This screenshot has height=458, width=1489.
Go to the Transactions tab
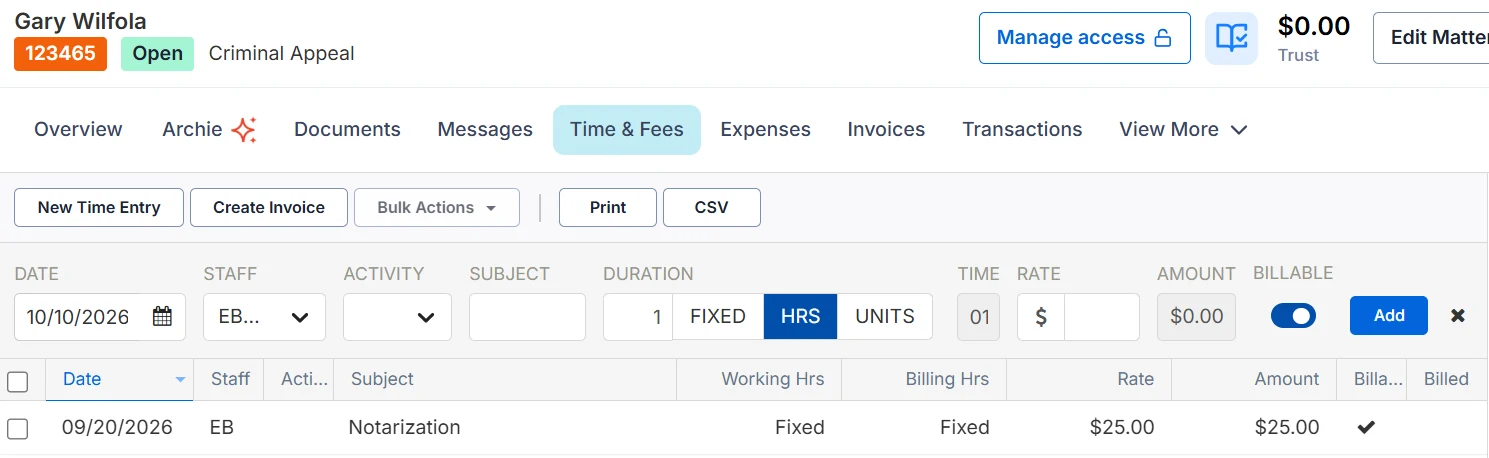click(1022, 129)
